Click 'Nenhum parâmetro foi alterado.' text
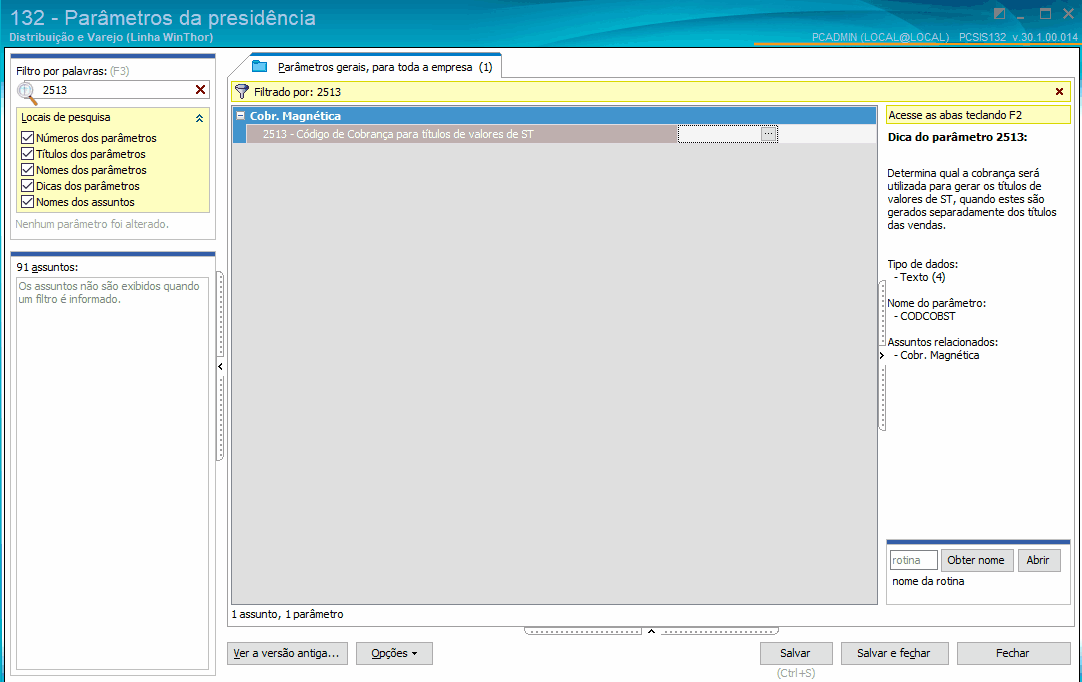This screenshot has width=1082, height=682. coord(92,224)
